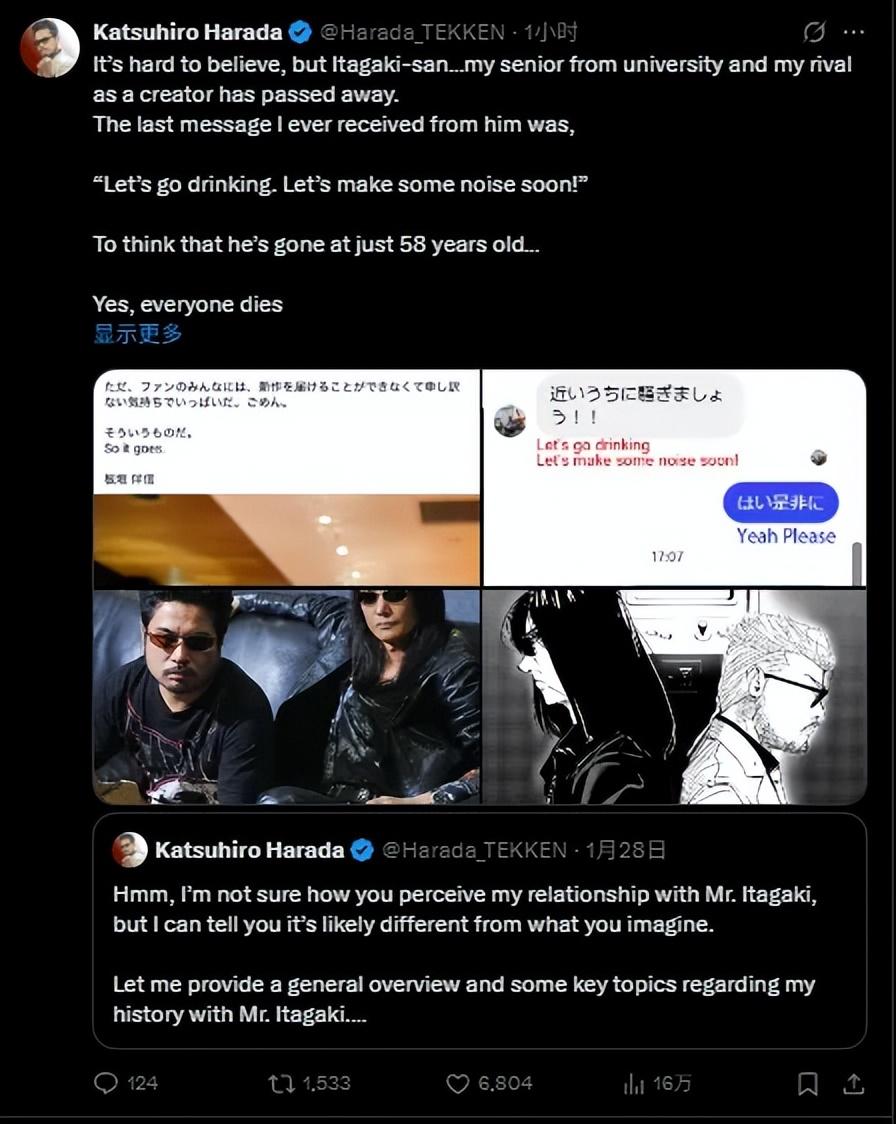Open the black and white manga illustration
The height and width of the screenshot is (1124, 896).
tap(675, 696)
